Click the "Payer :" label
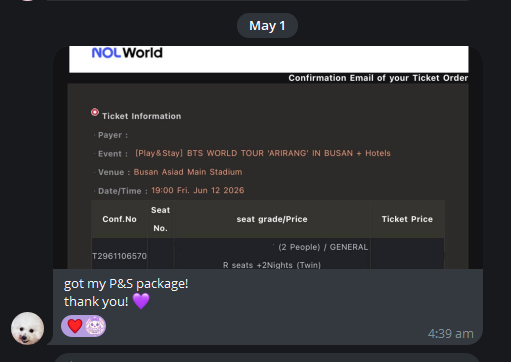Viewport: 511px width, 362px height. click(113, 135)
